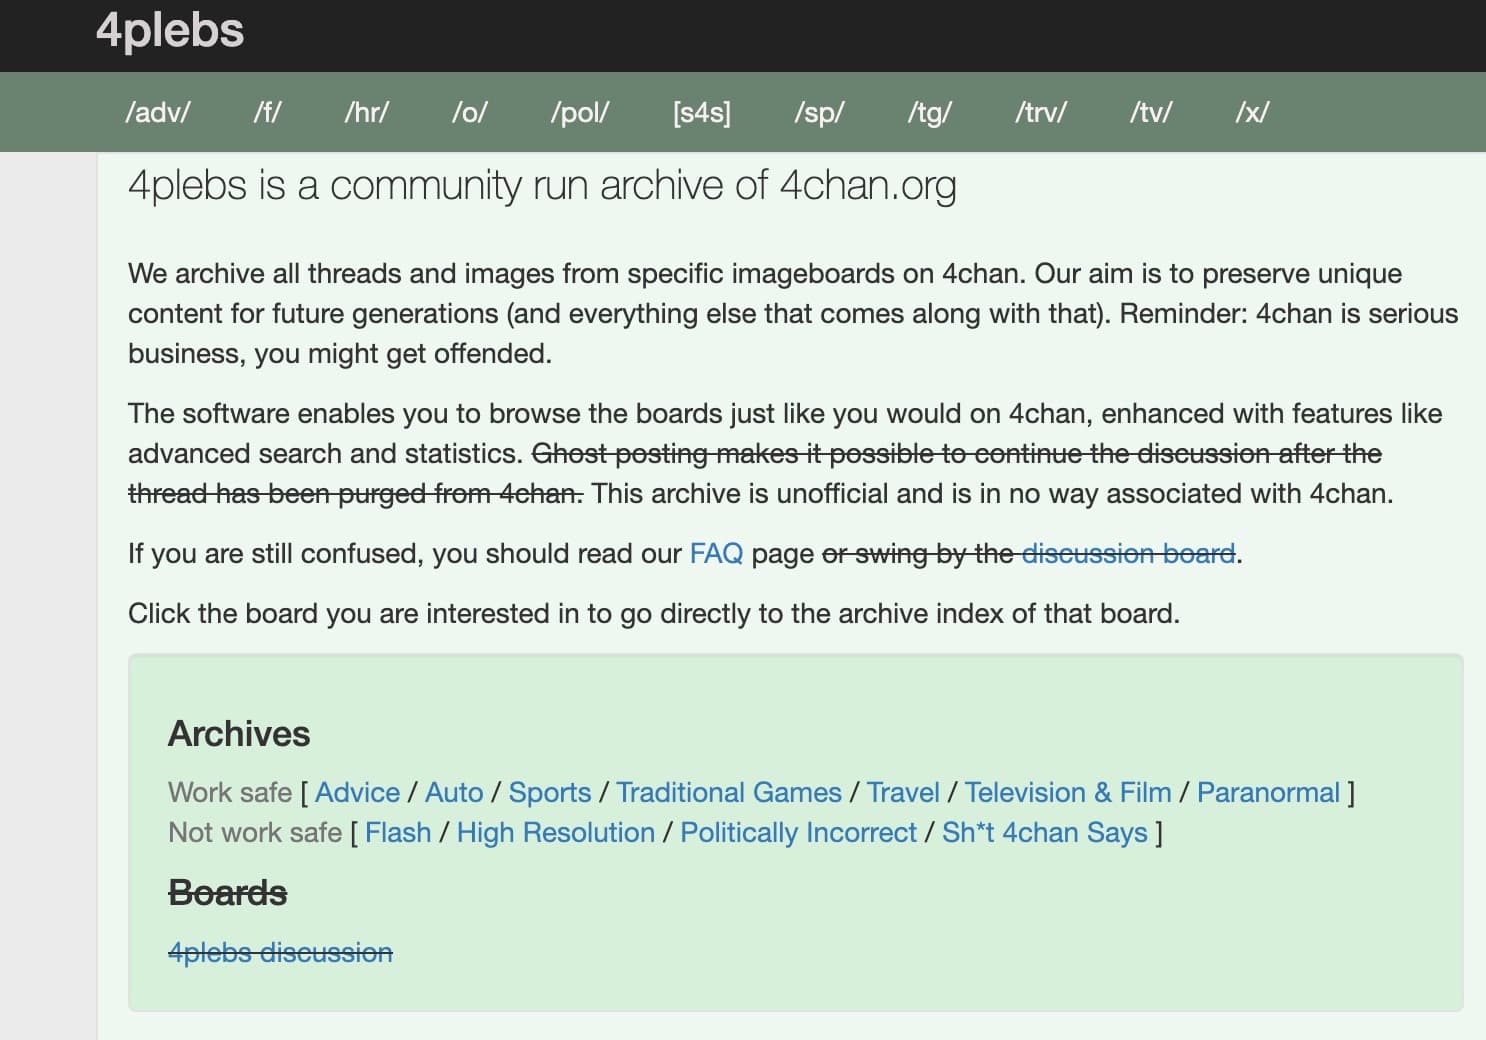Open the Television & Film archive

coord(1067,792)
